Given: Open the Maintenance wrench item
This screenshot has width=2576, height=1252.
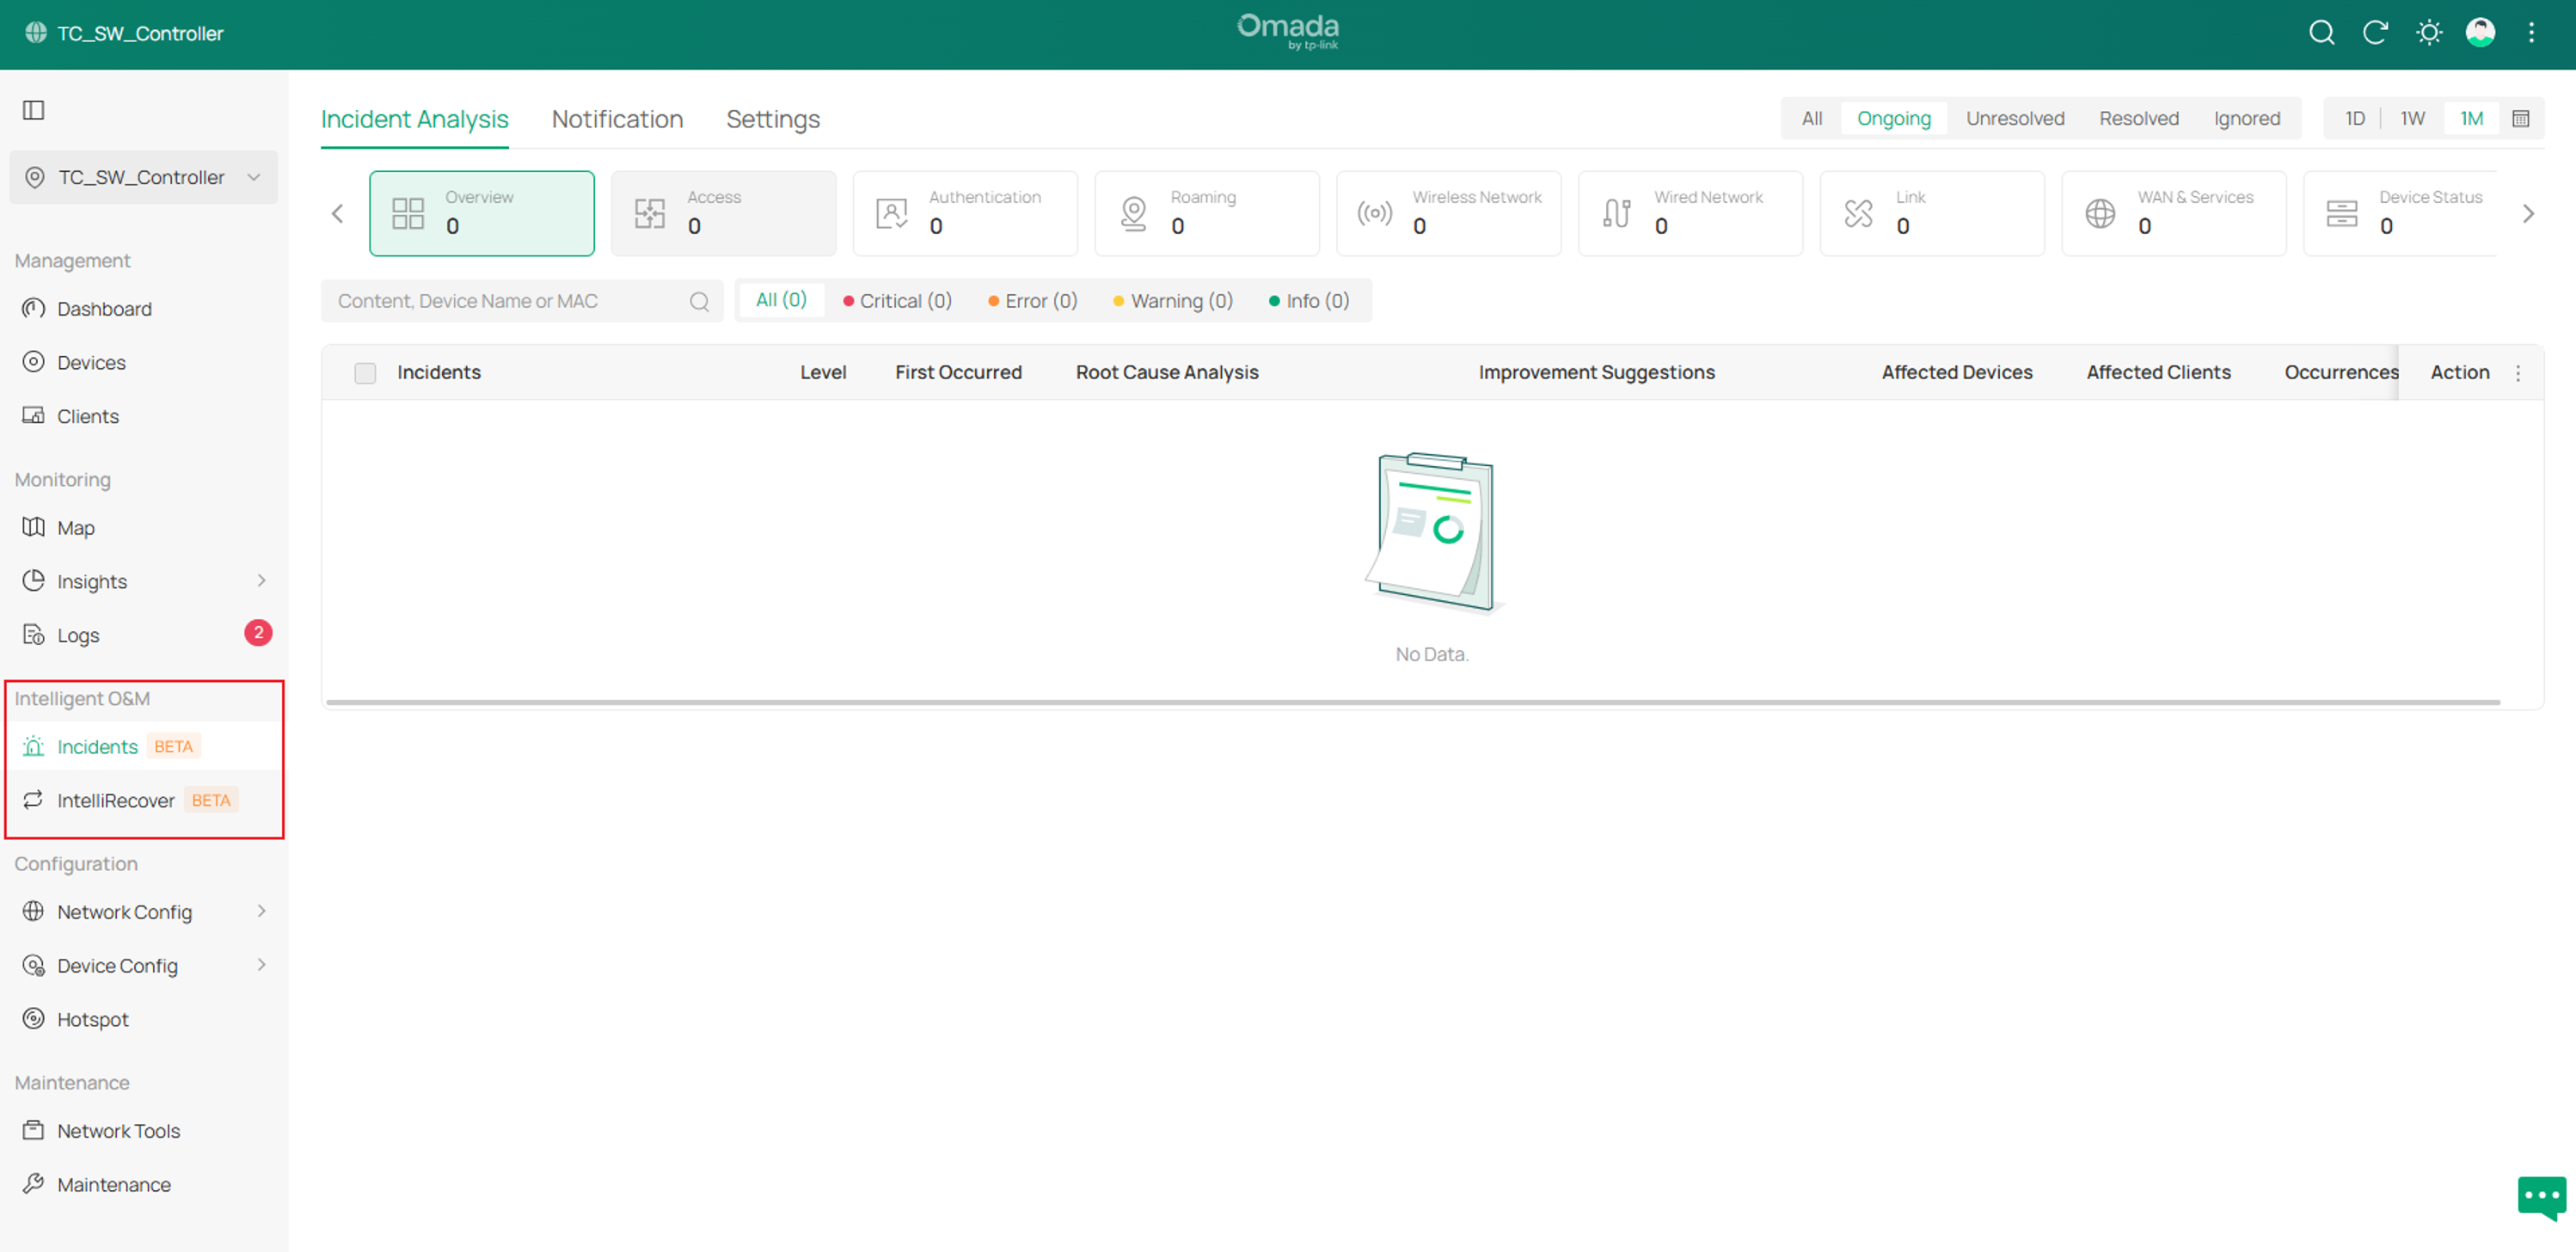Looking at the screenshot, I should [144, 1185].
